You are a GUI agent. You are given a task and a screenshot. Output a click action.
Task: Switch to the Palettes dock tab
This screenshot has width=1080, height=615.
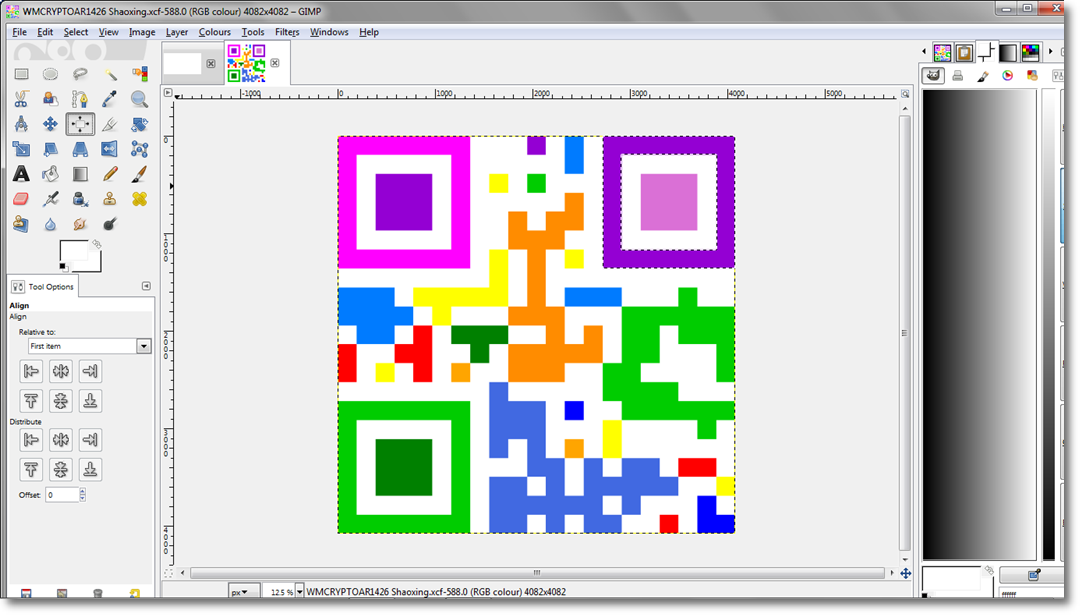1030,52
